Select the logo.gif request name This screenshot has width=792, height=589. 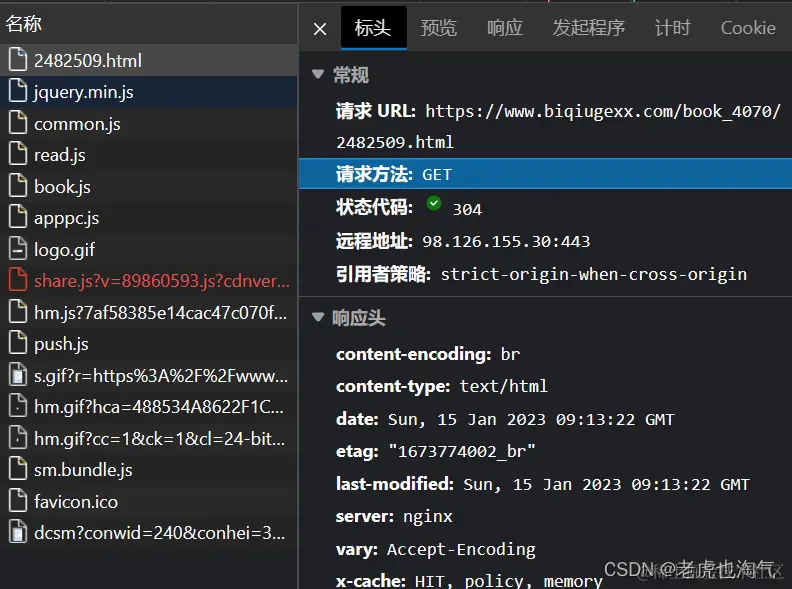click(65, 250)
